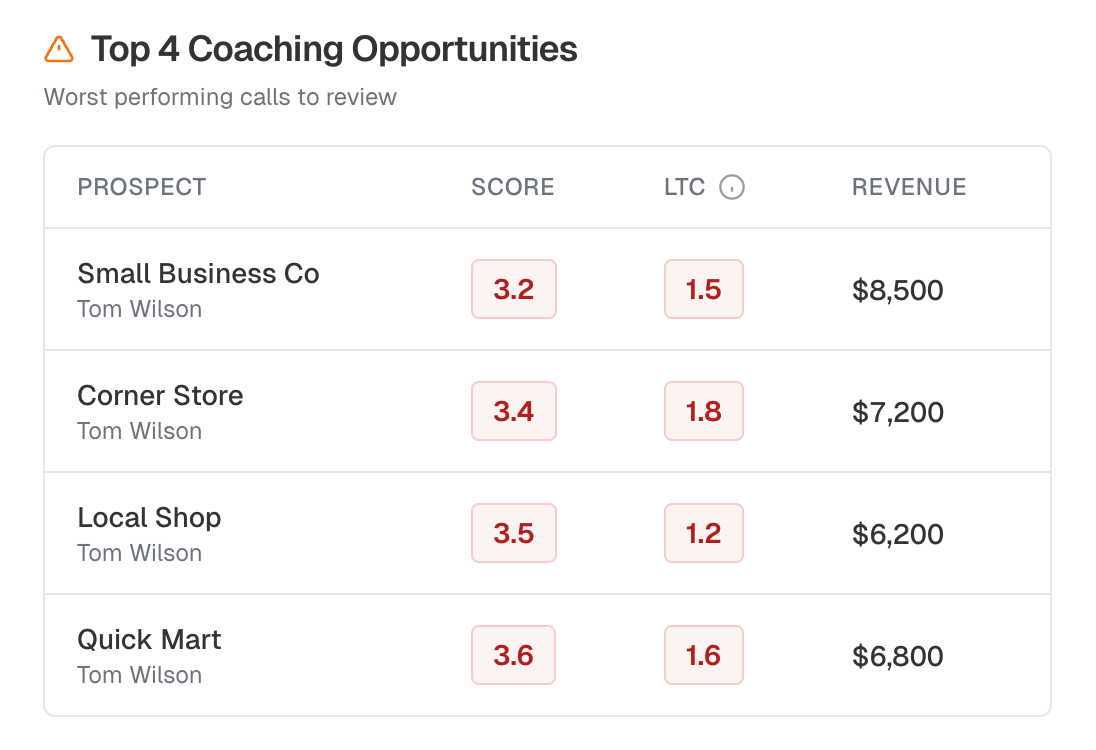Screen dimensions: 1096x750
Task: Select the 1.2 LTC badge
Action: 703,534
